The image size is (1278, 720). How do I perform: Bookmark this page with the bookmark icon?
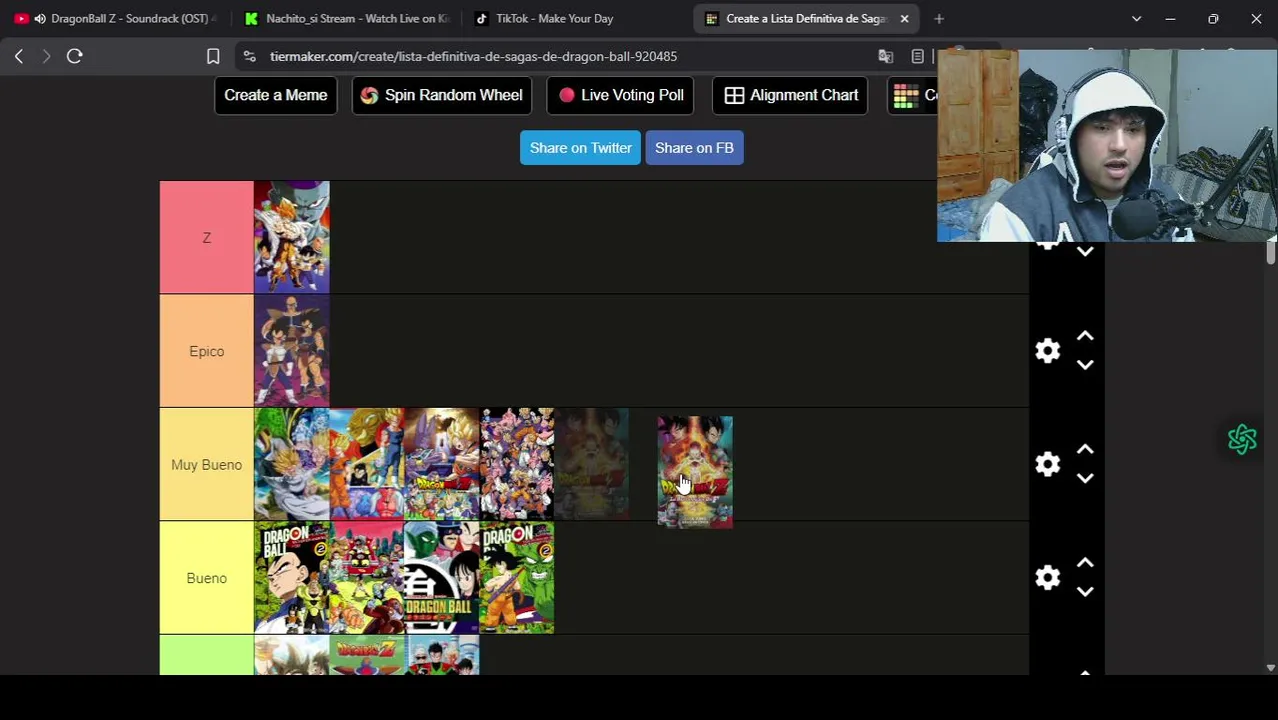213,57
